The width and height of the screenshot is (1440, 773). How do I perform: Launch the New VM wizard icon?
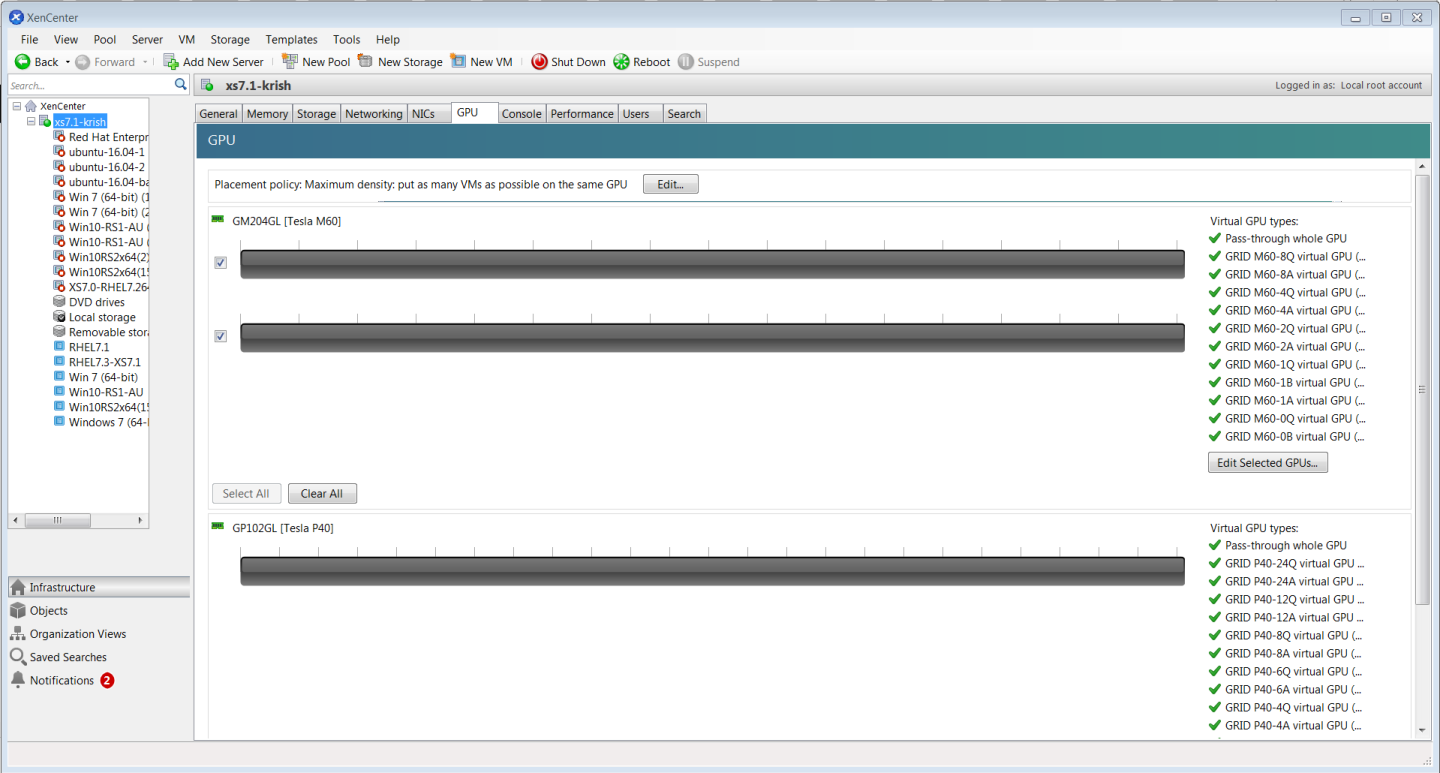[x=459, y=61]
